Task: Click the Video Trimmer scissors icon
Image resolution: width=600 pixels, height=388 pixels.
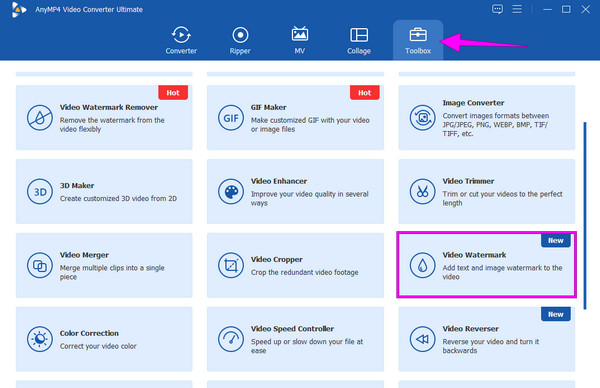Action: click(x=422, y=192)
